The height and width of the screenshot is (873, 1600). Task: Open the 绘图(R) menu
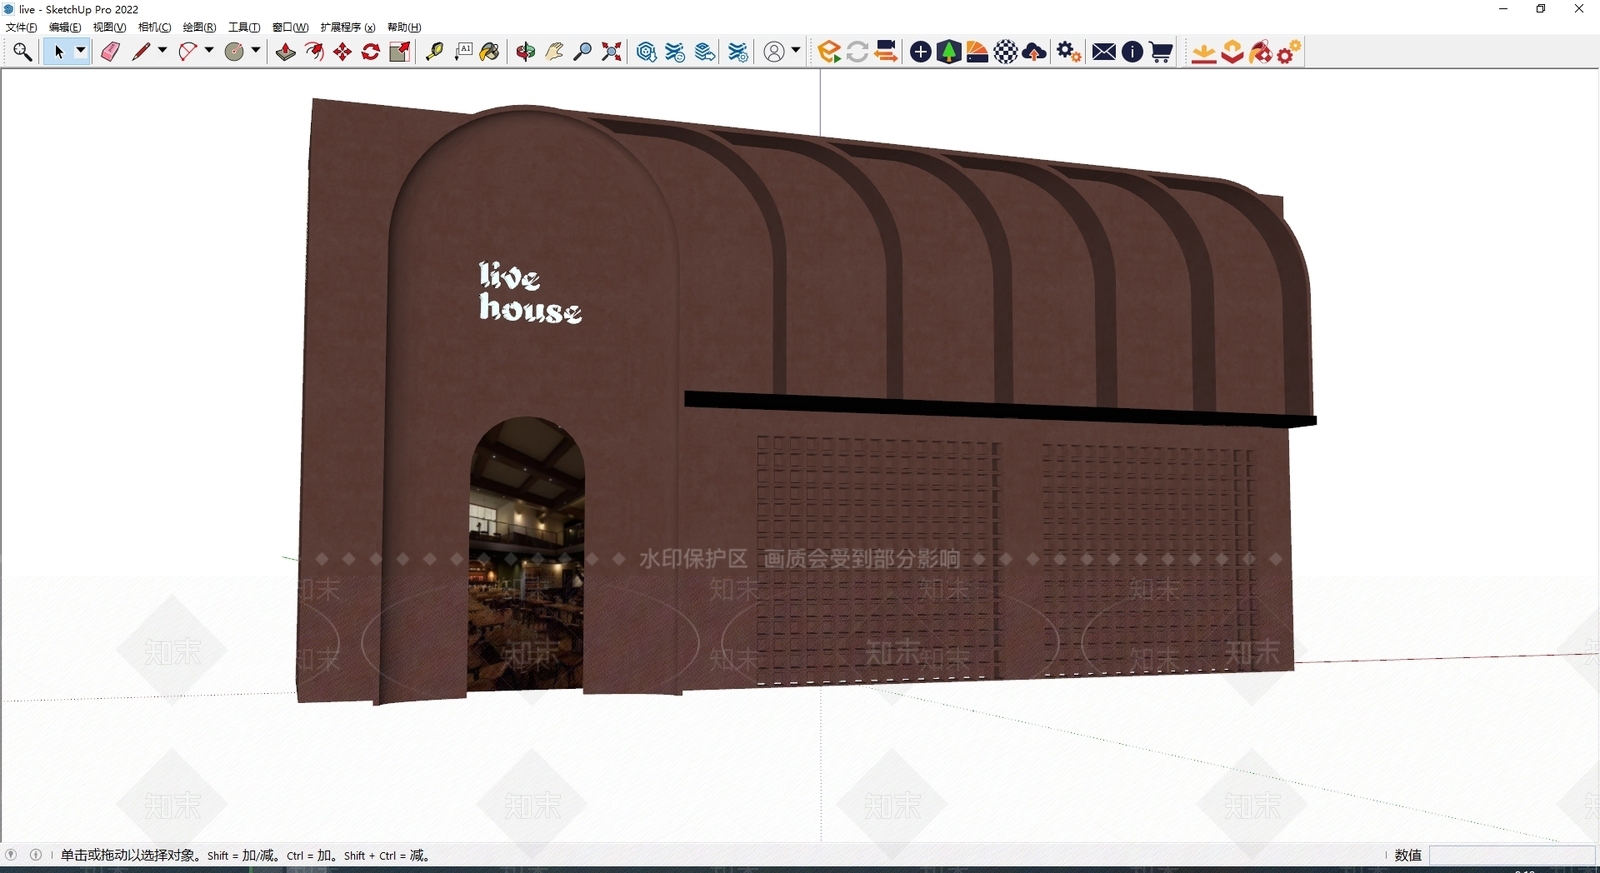tap(199, 27)
